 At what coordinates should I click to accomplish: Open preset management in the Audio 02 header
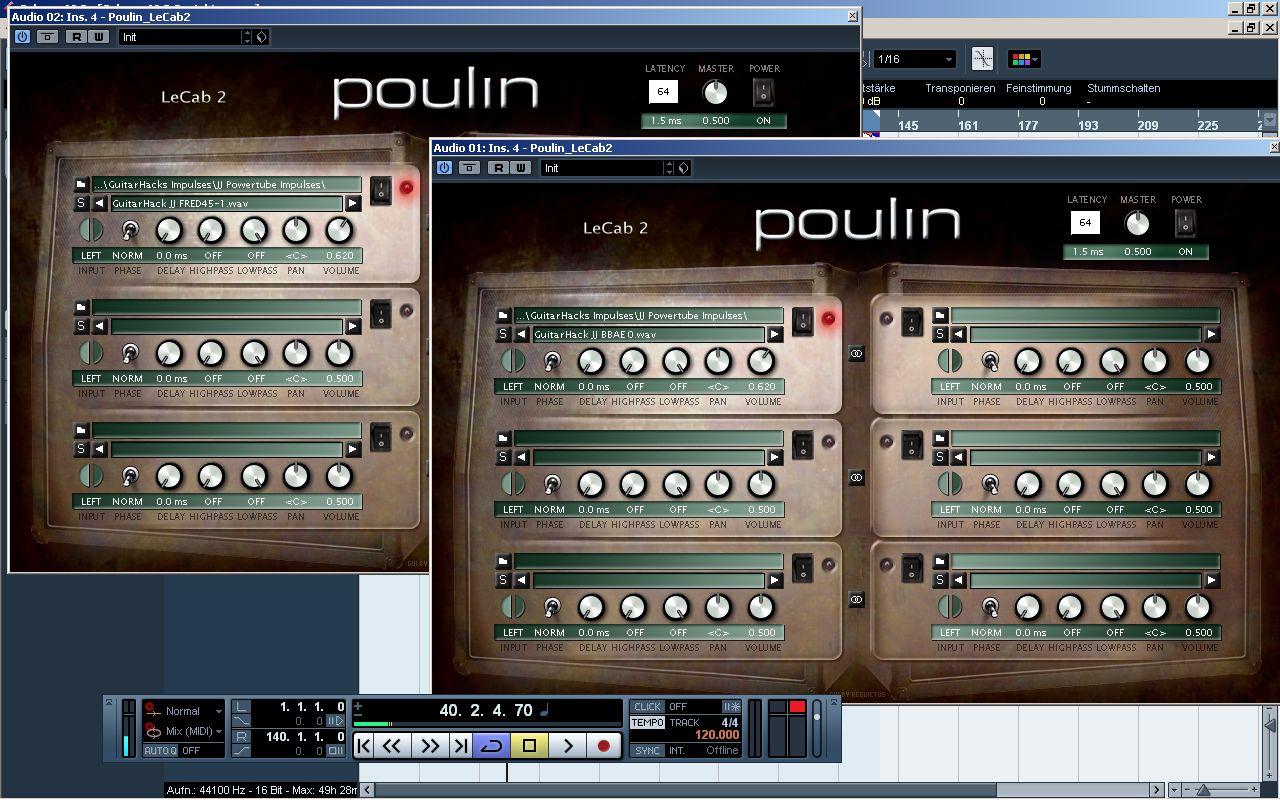(x=261, y=37)
